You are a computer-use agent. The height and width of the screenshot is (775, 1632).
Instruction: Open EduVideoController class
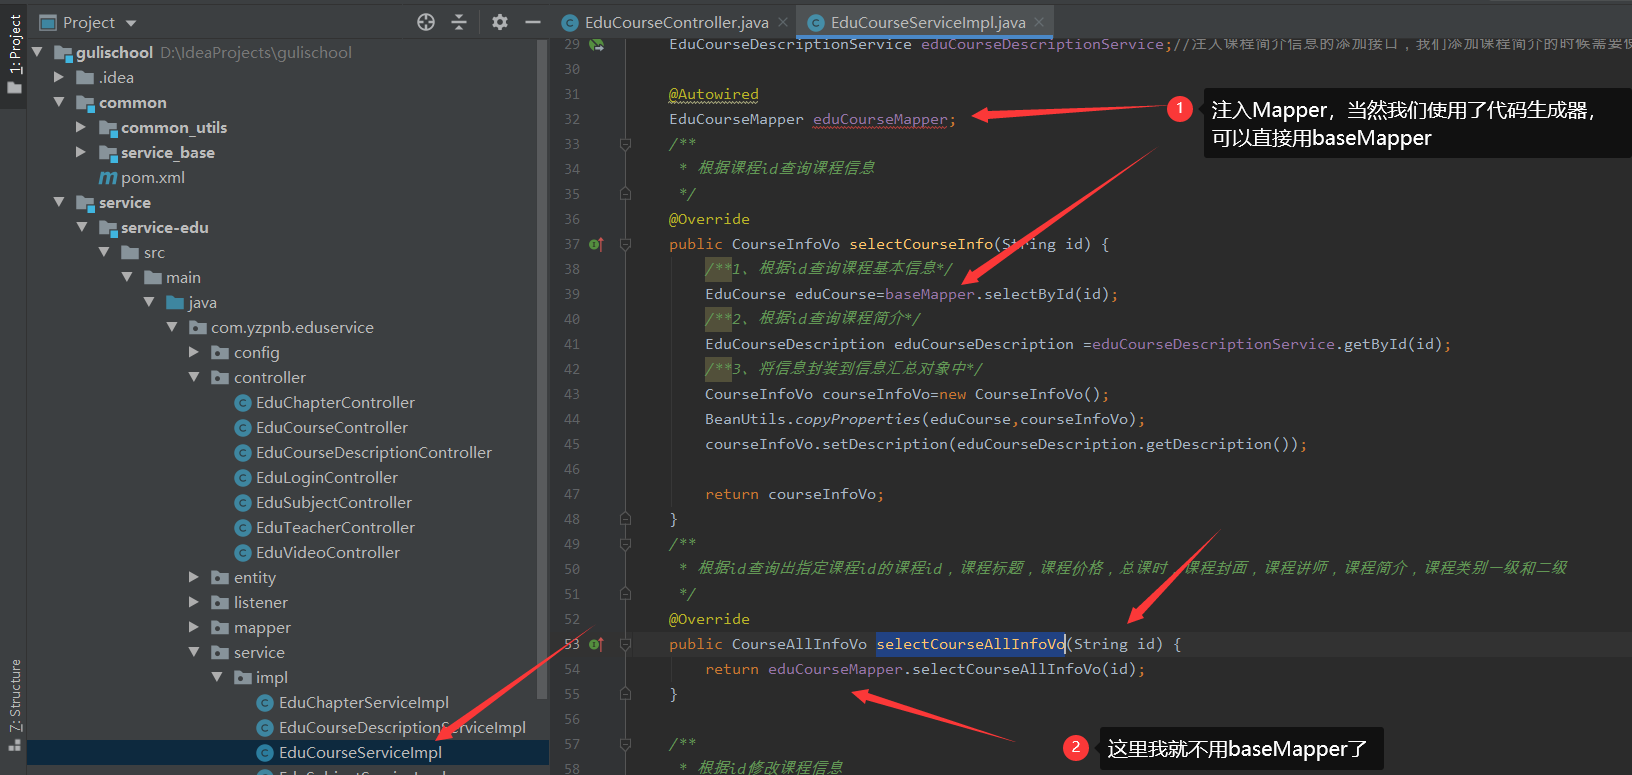click(x=328, y=552)
